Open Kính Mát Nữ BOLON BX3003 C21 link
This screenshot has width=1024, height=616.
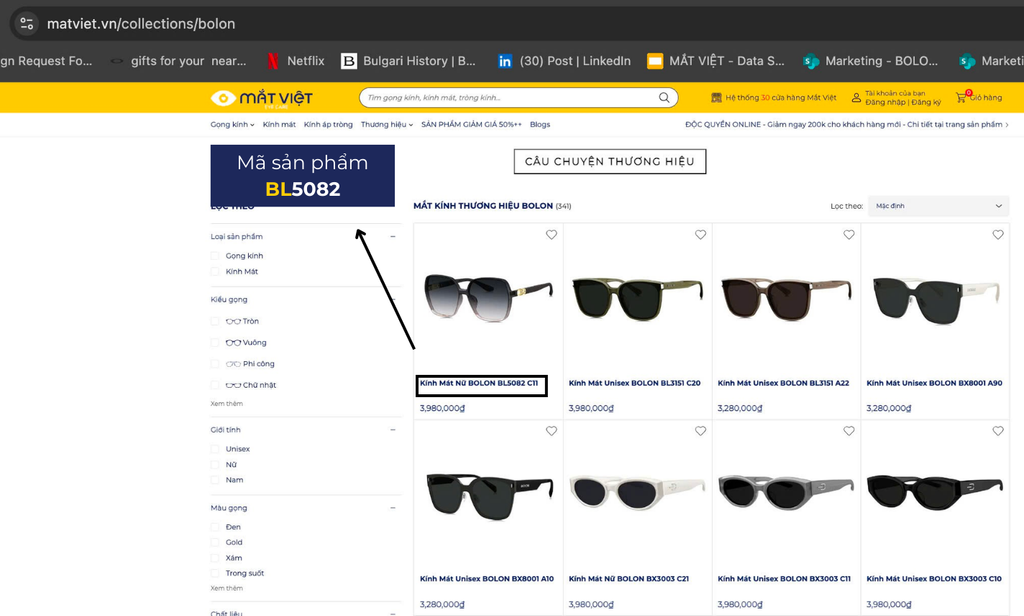(628, 579)
